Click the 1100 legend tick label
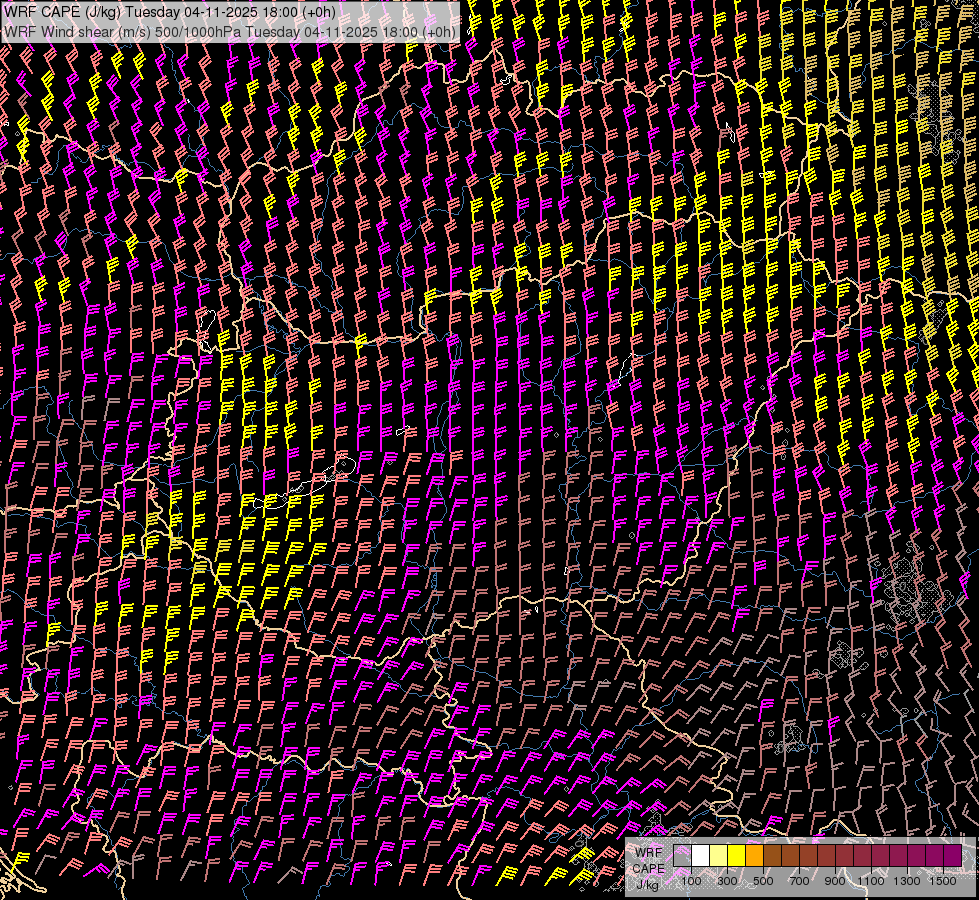The height and width of the screenshot is (900, 979). tap(871, 881)
